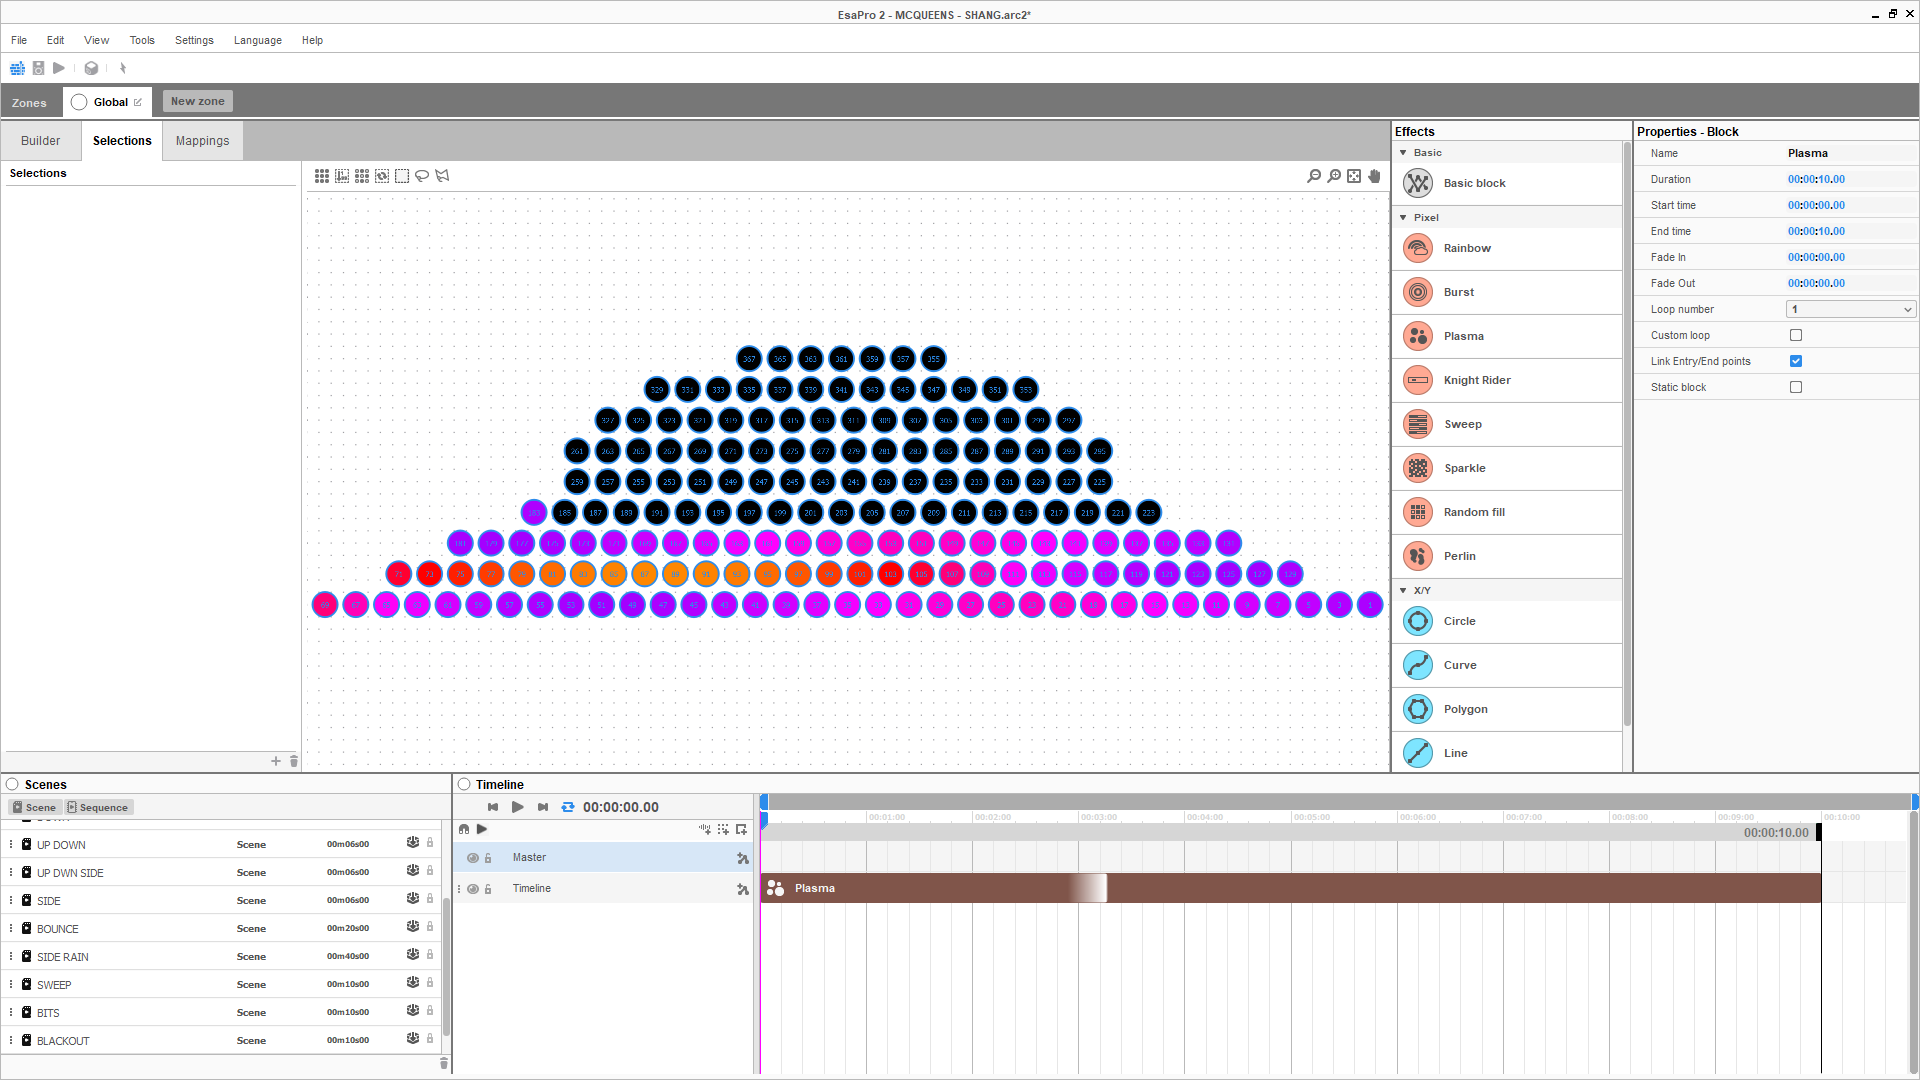Activate the pan hand tool
The height and width of the screenshot is (1080, 1920).
click(x=1374, y=176)
